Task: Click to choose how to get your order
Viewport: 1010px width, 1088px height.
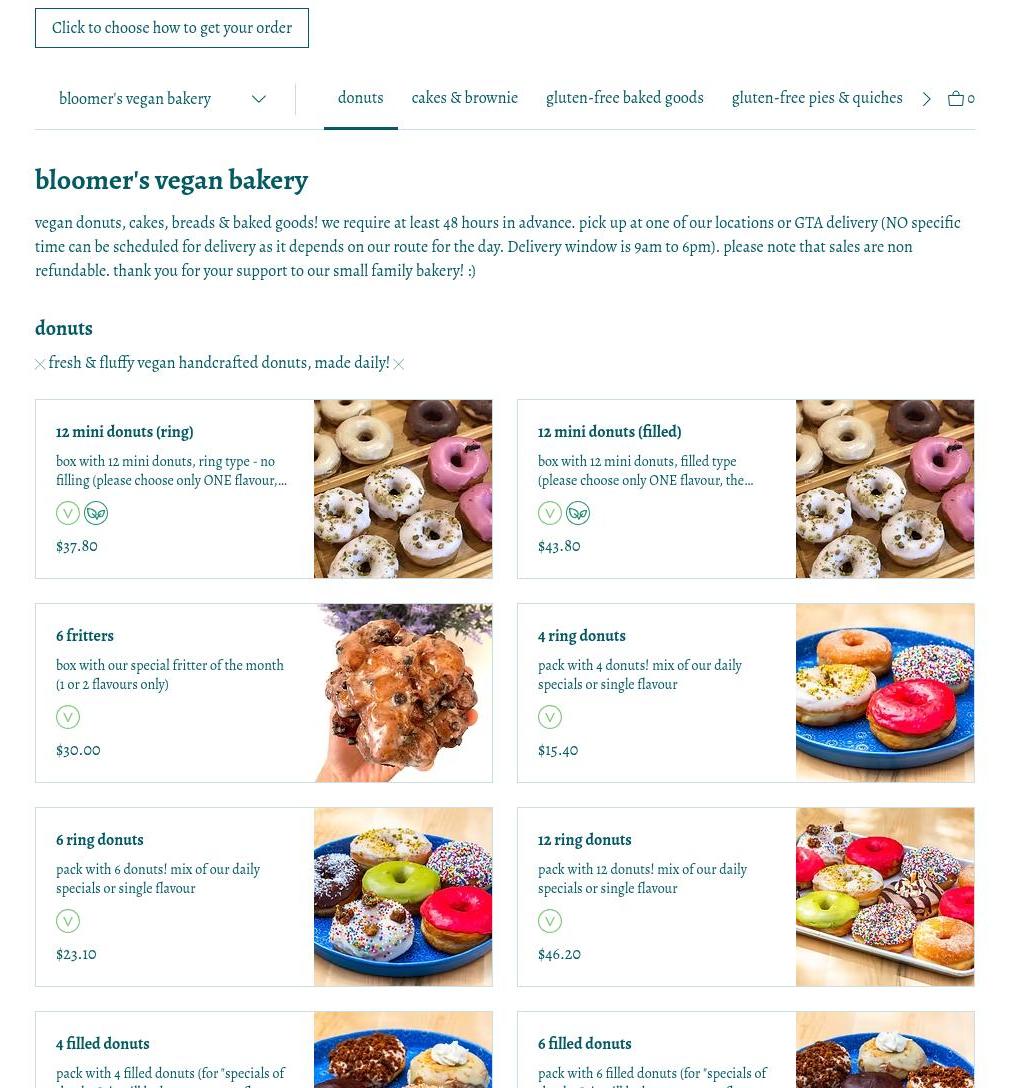Action: (172, 28)
